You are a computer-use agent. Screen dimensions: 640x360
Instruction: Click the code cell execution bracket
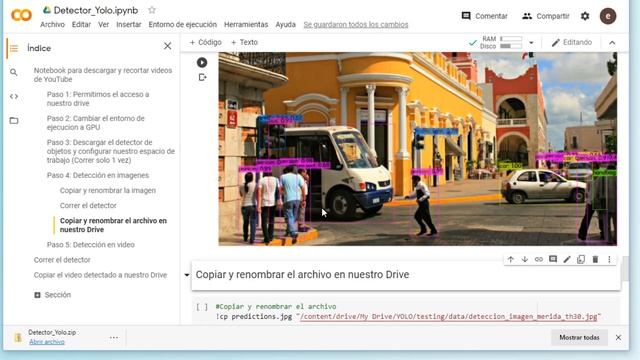point(202,307)
